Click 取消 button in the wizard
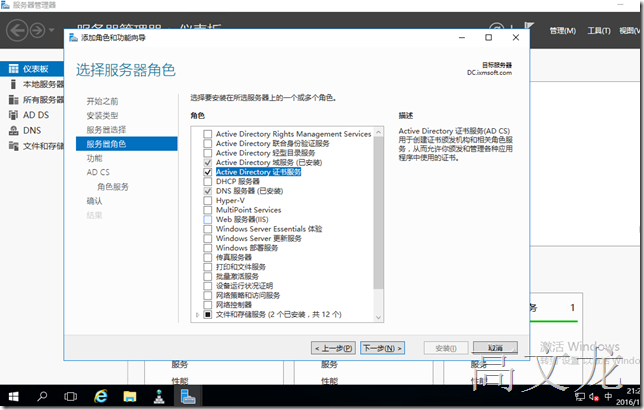The height and width of the screenshot is (410, 644). tap(495, 348)
